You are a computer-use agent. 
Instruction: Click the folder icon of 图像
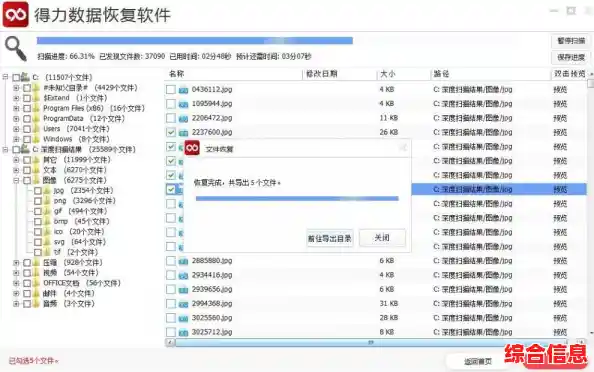coord(36,180)
